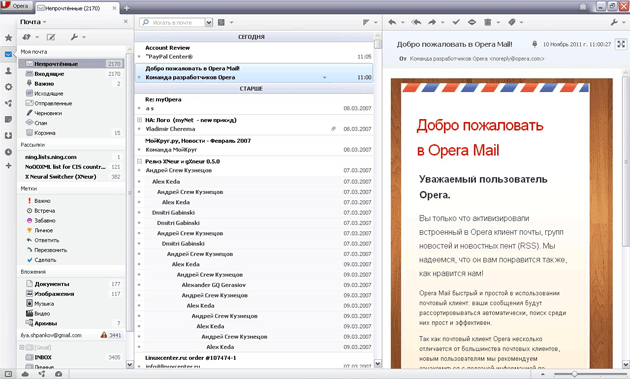
Task: Open Opera Link cloud icon in status bar
Action: 25,374
